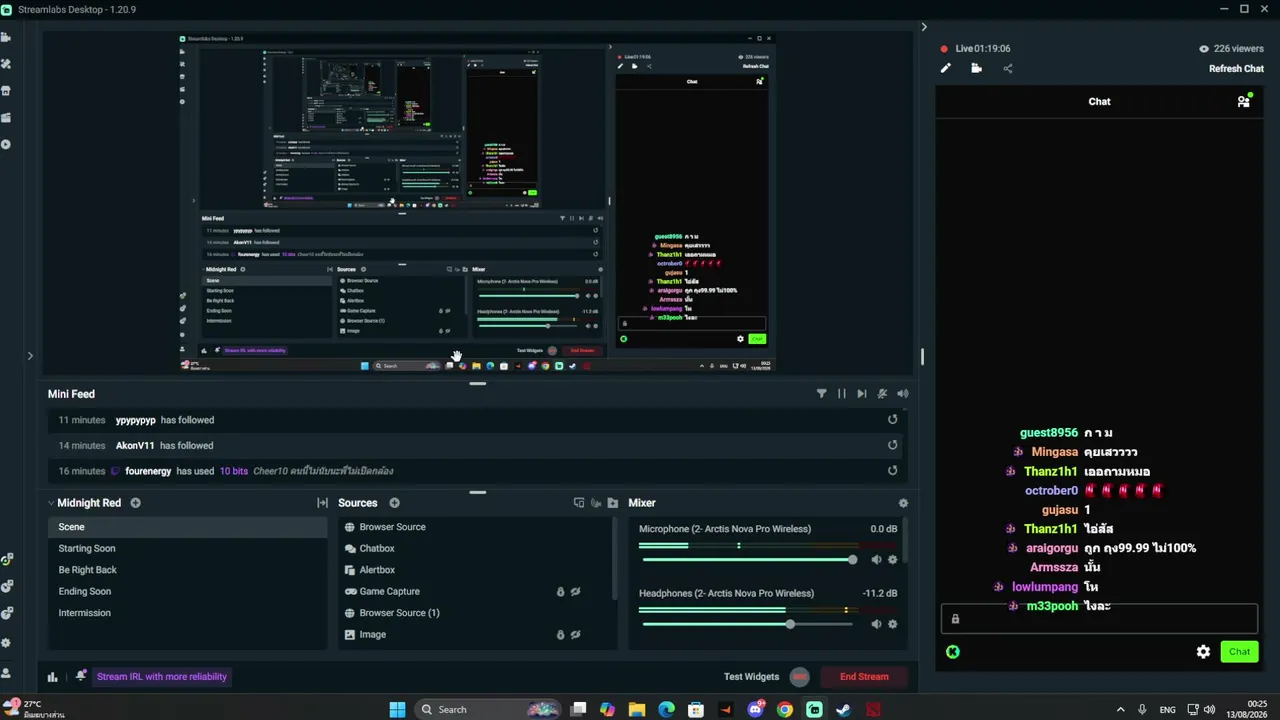Click the Sources list scrollbar
Image resolution: width=1280 pixels, height=720 pixels.
tap(615, 560)
